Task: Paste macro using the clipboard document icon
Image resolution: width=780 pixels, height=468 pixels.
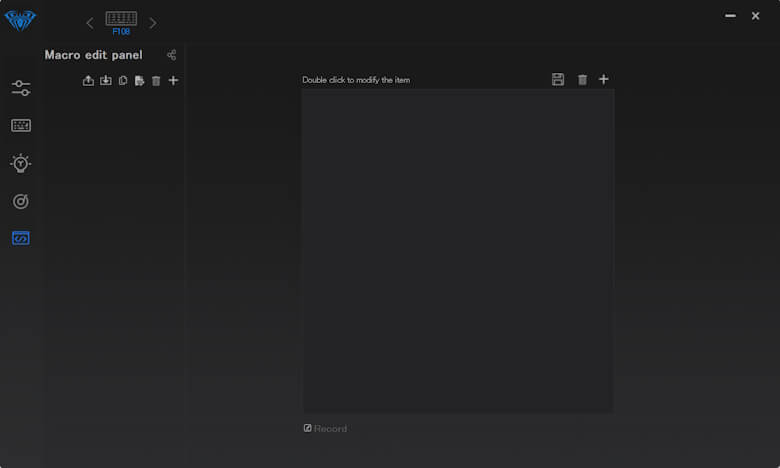Action: coord(139,81)
